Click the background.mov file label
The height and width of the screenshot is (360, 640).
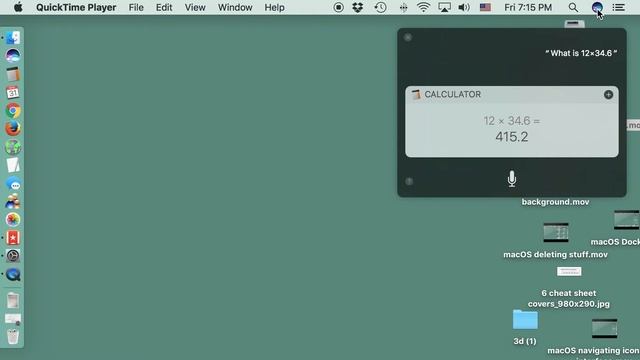555,202
